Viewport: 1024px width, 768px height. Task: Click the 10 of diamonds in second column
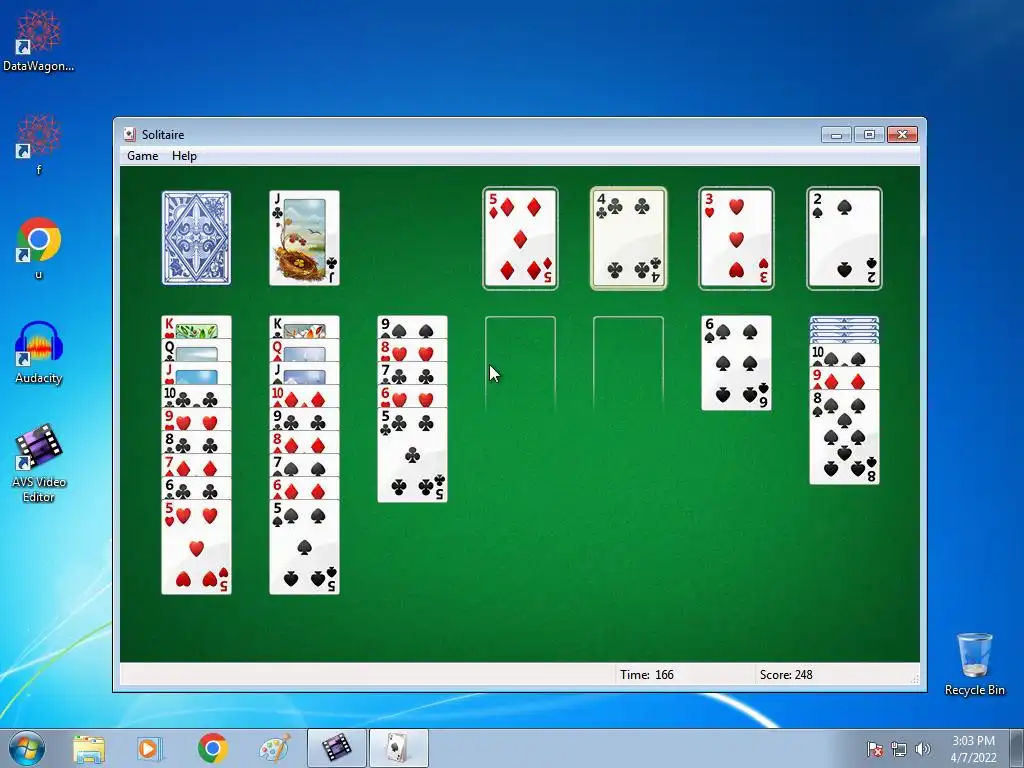(x=304, y=396)
